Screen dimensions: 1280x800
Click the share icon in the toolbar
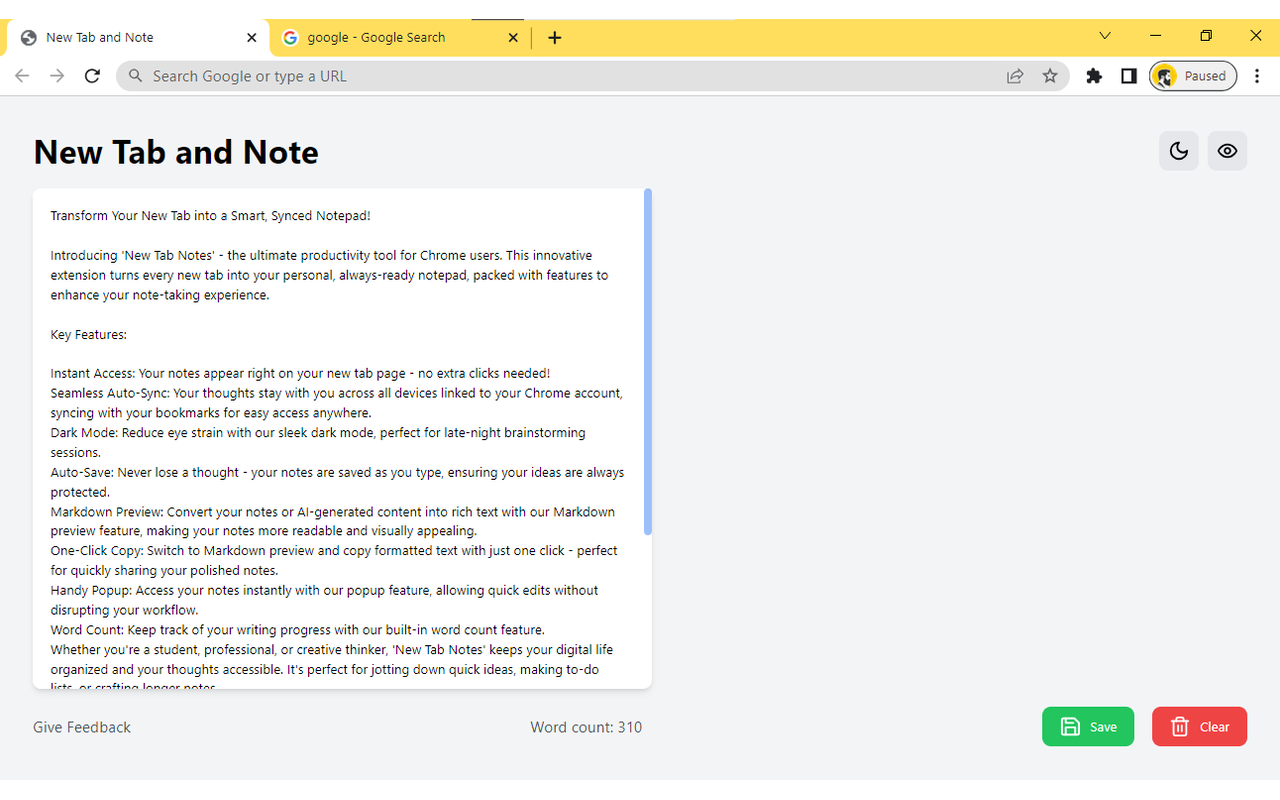point(1015,75)
